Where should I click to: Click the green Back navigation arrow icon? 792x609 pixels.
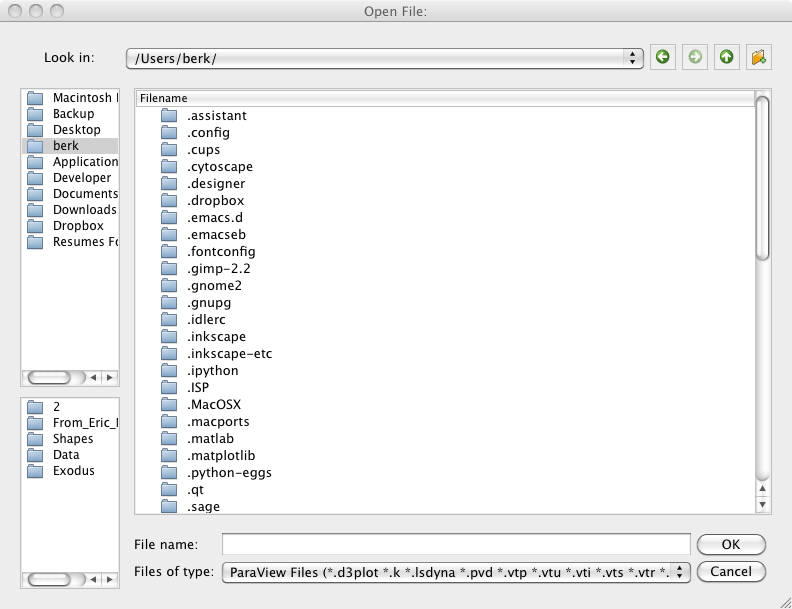tap(662, 57)
